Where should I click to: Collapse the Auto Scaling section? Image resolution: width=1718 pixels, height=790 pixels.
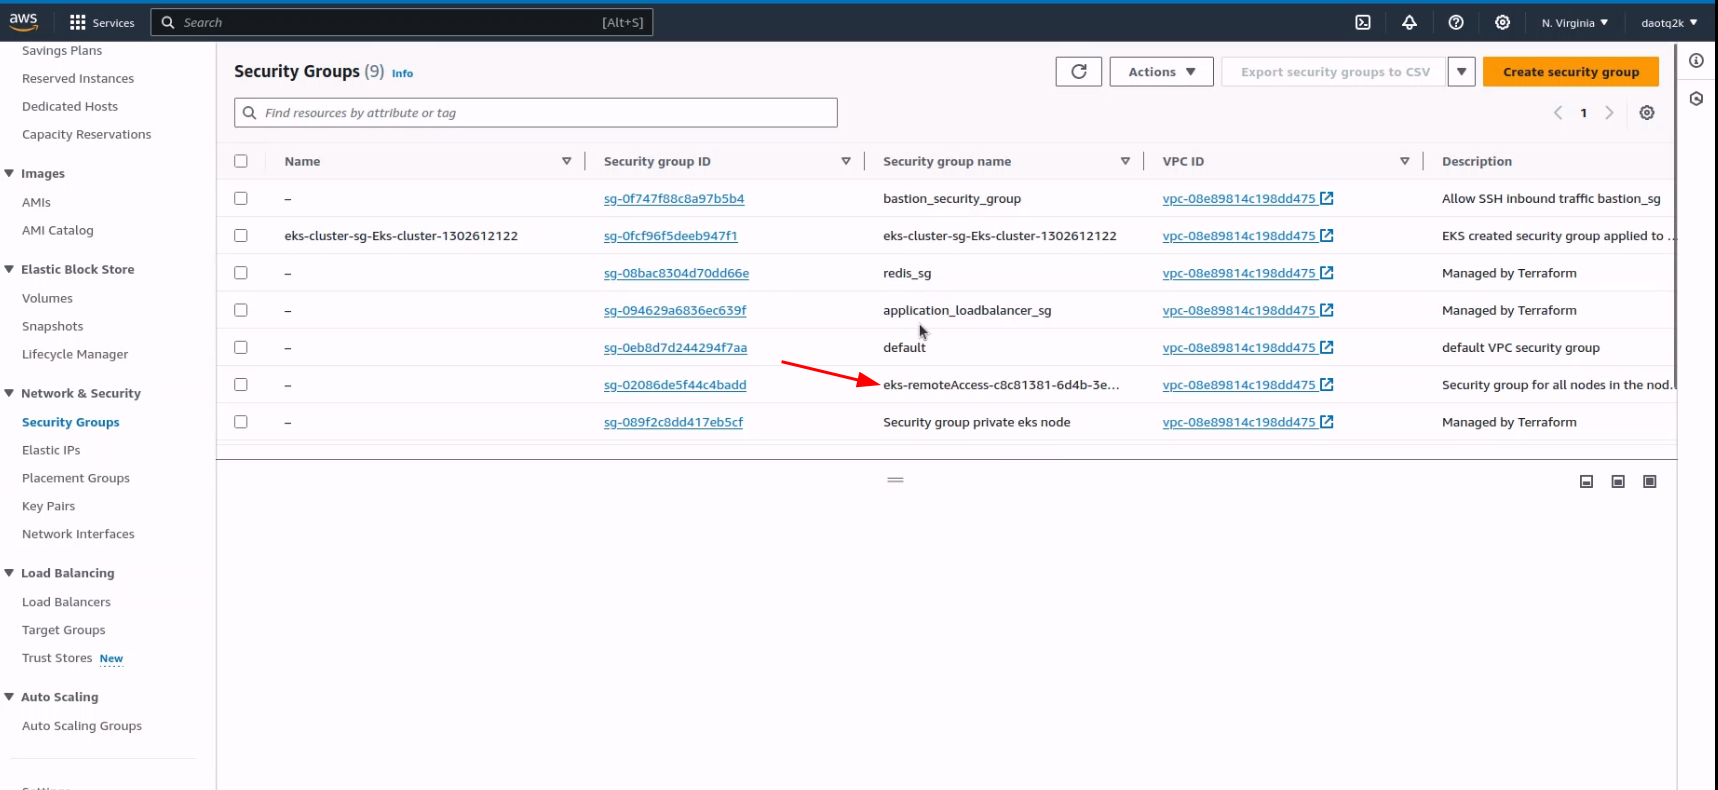(9, 697)
